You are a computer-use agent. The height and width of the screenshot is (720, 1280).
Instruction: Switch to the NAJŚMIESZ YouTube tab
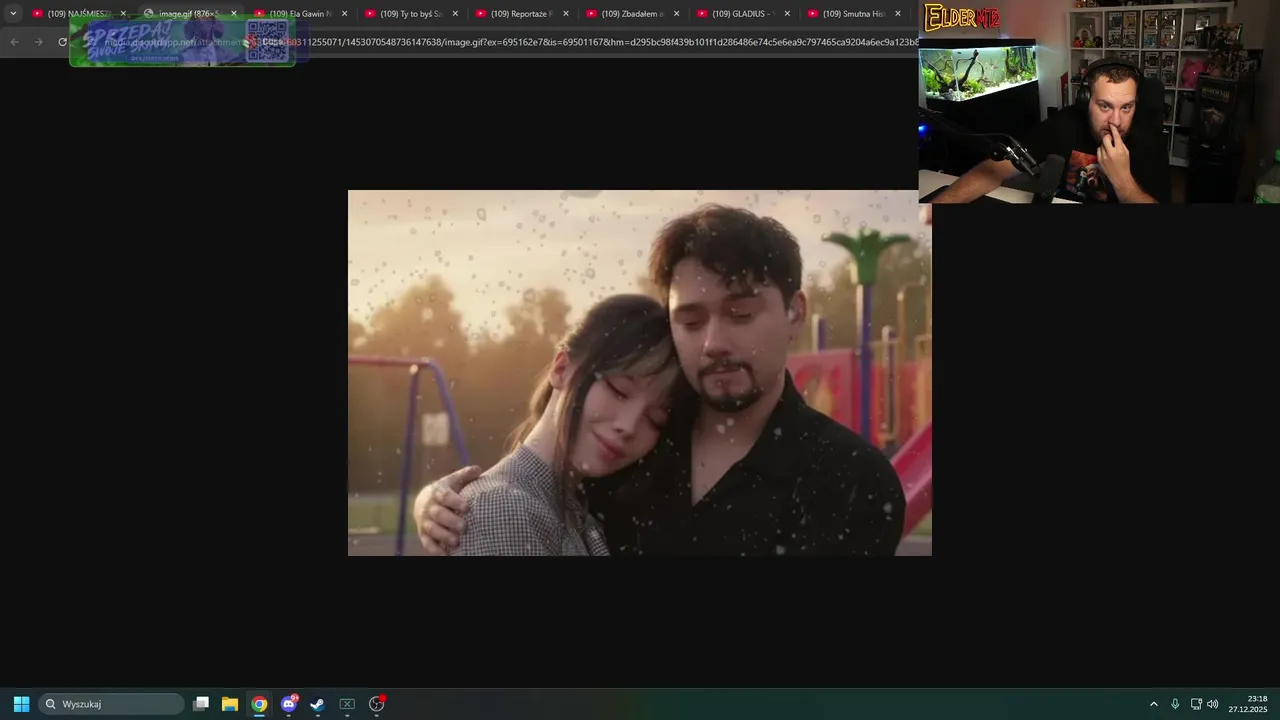[78, 14]
